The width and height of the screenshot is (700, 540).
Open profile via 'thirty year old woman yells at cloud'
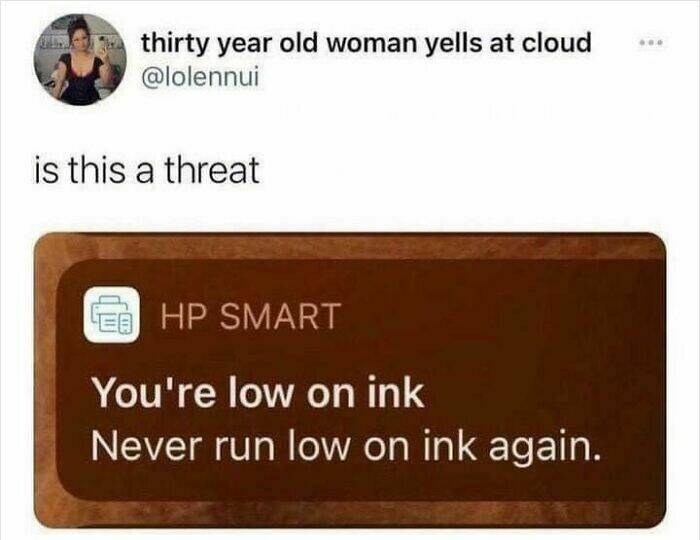366,44
